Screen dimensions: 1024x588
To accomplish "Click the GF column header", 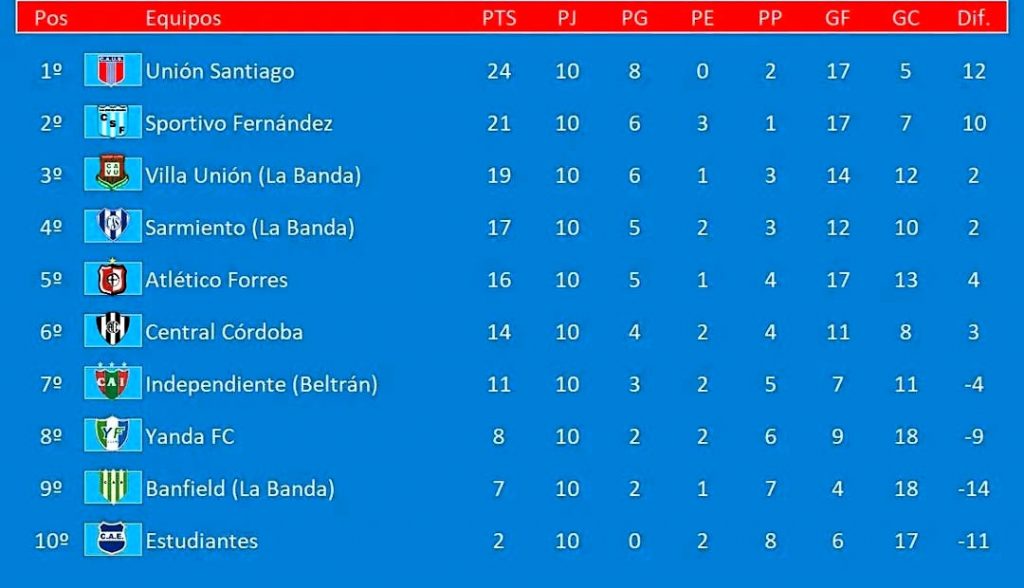I will (x=837, y=18).
